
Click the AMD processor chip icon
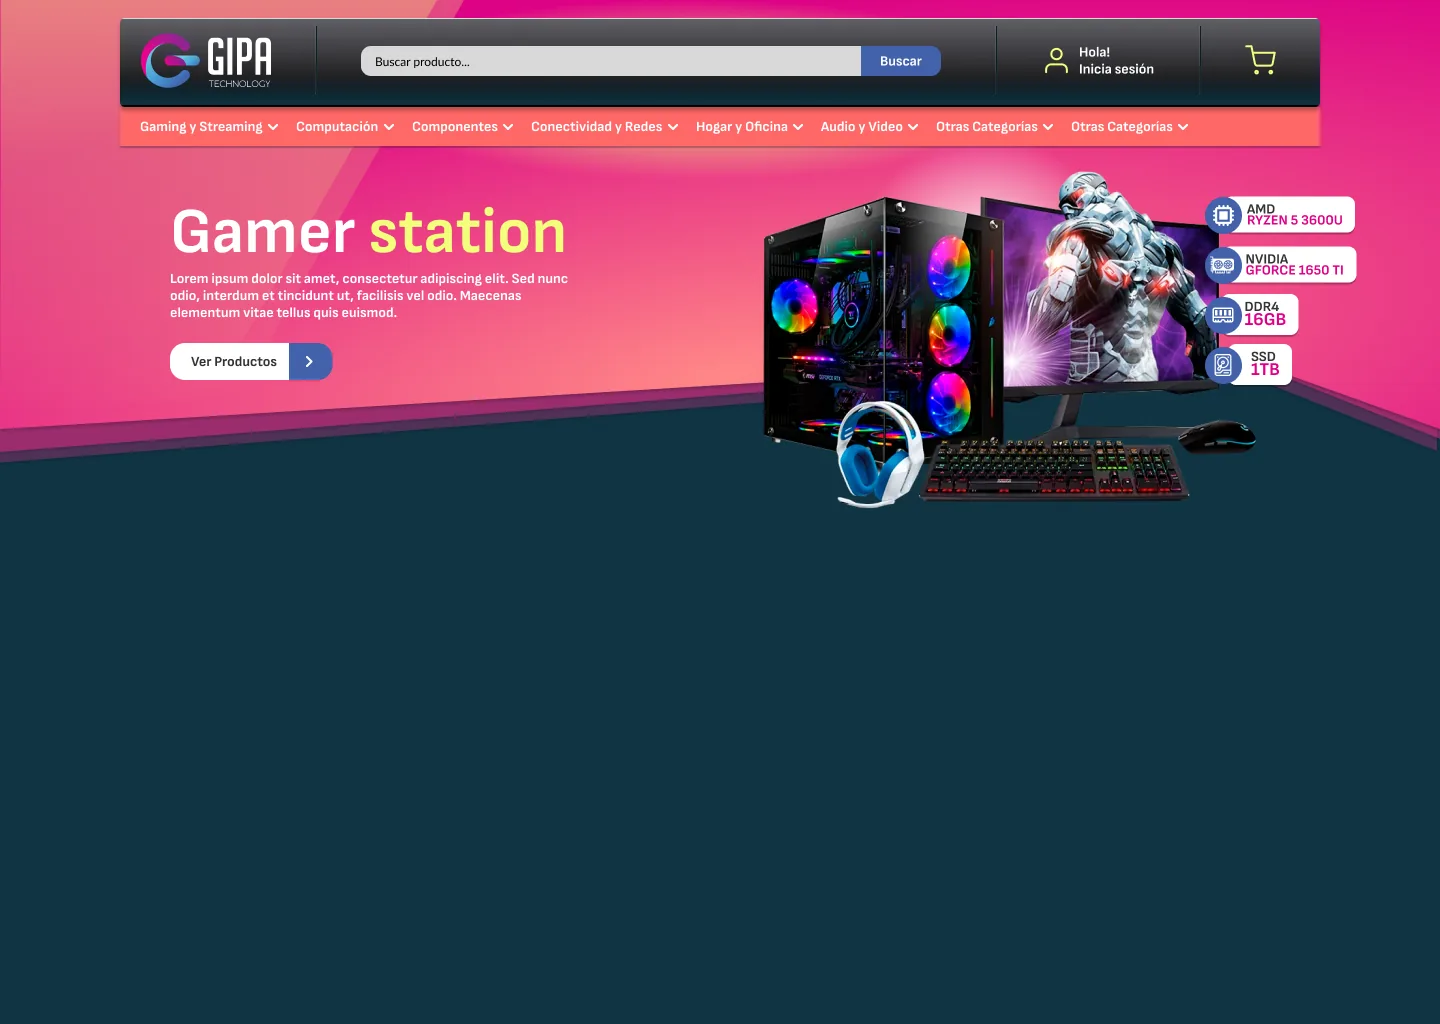1223,215
